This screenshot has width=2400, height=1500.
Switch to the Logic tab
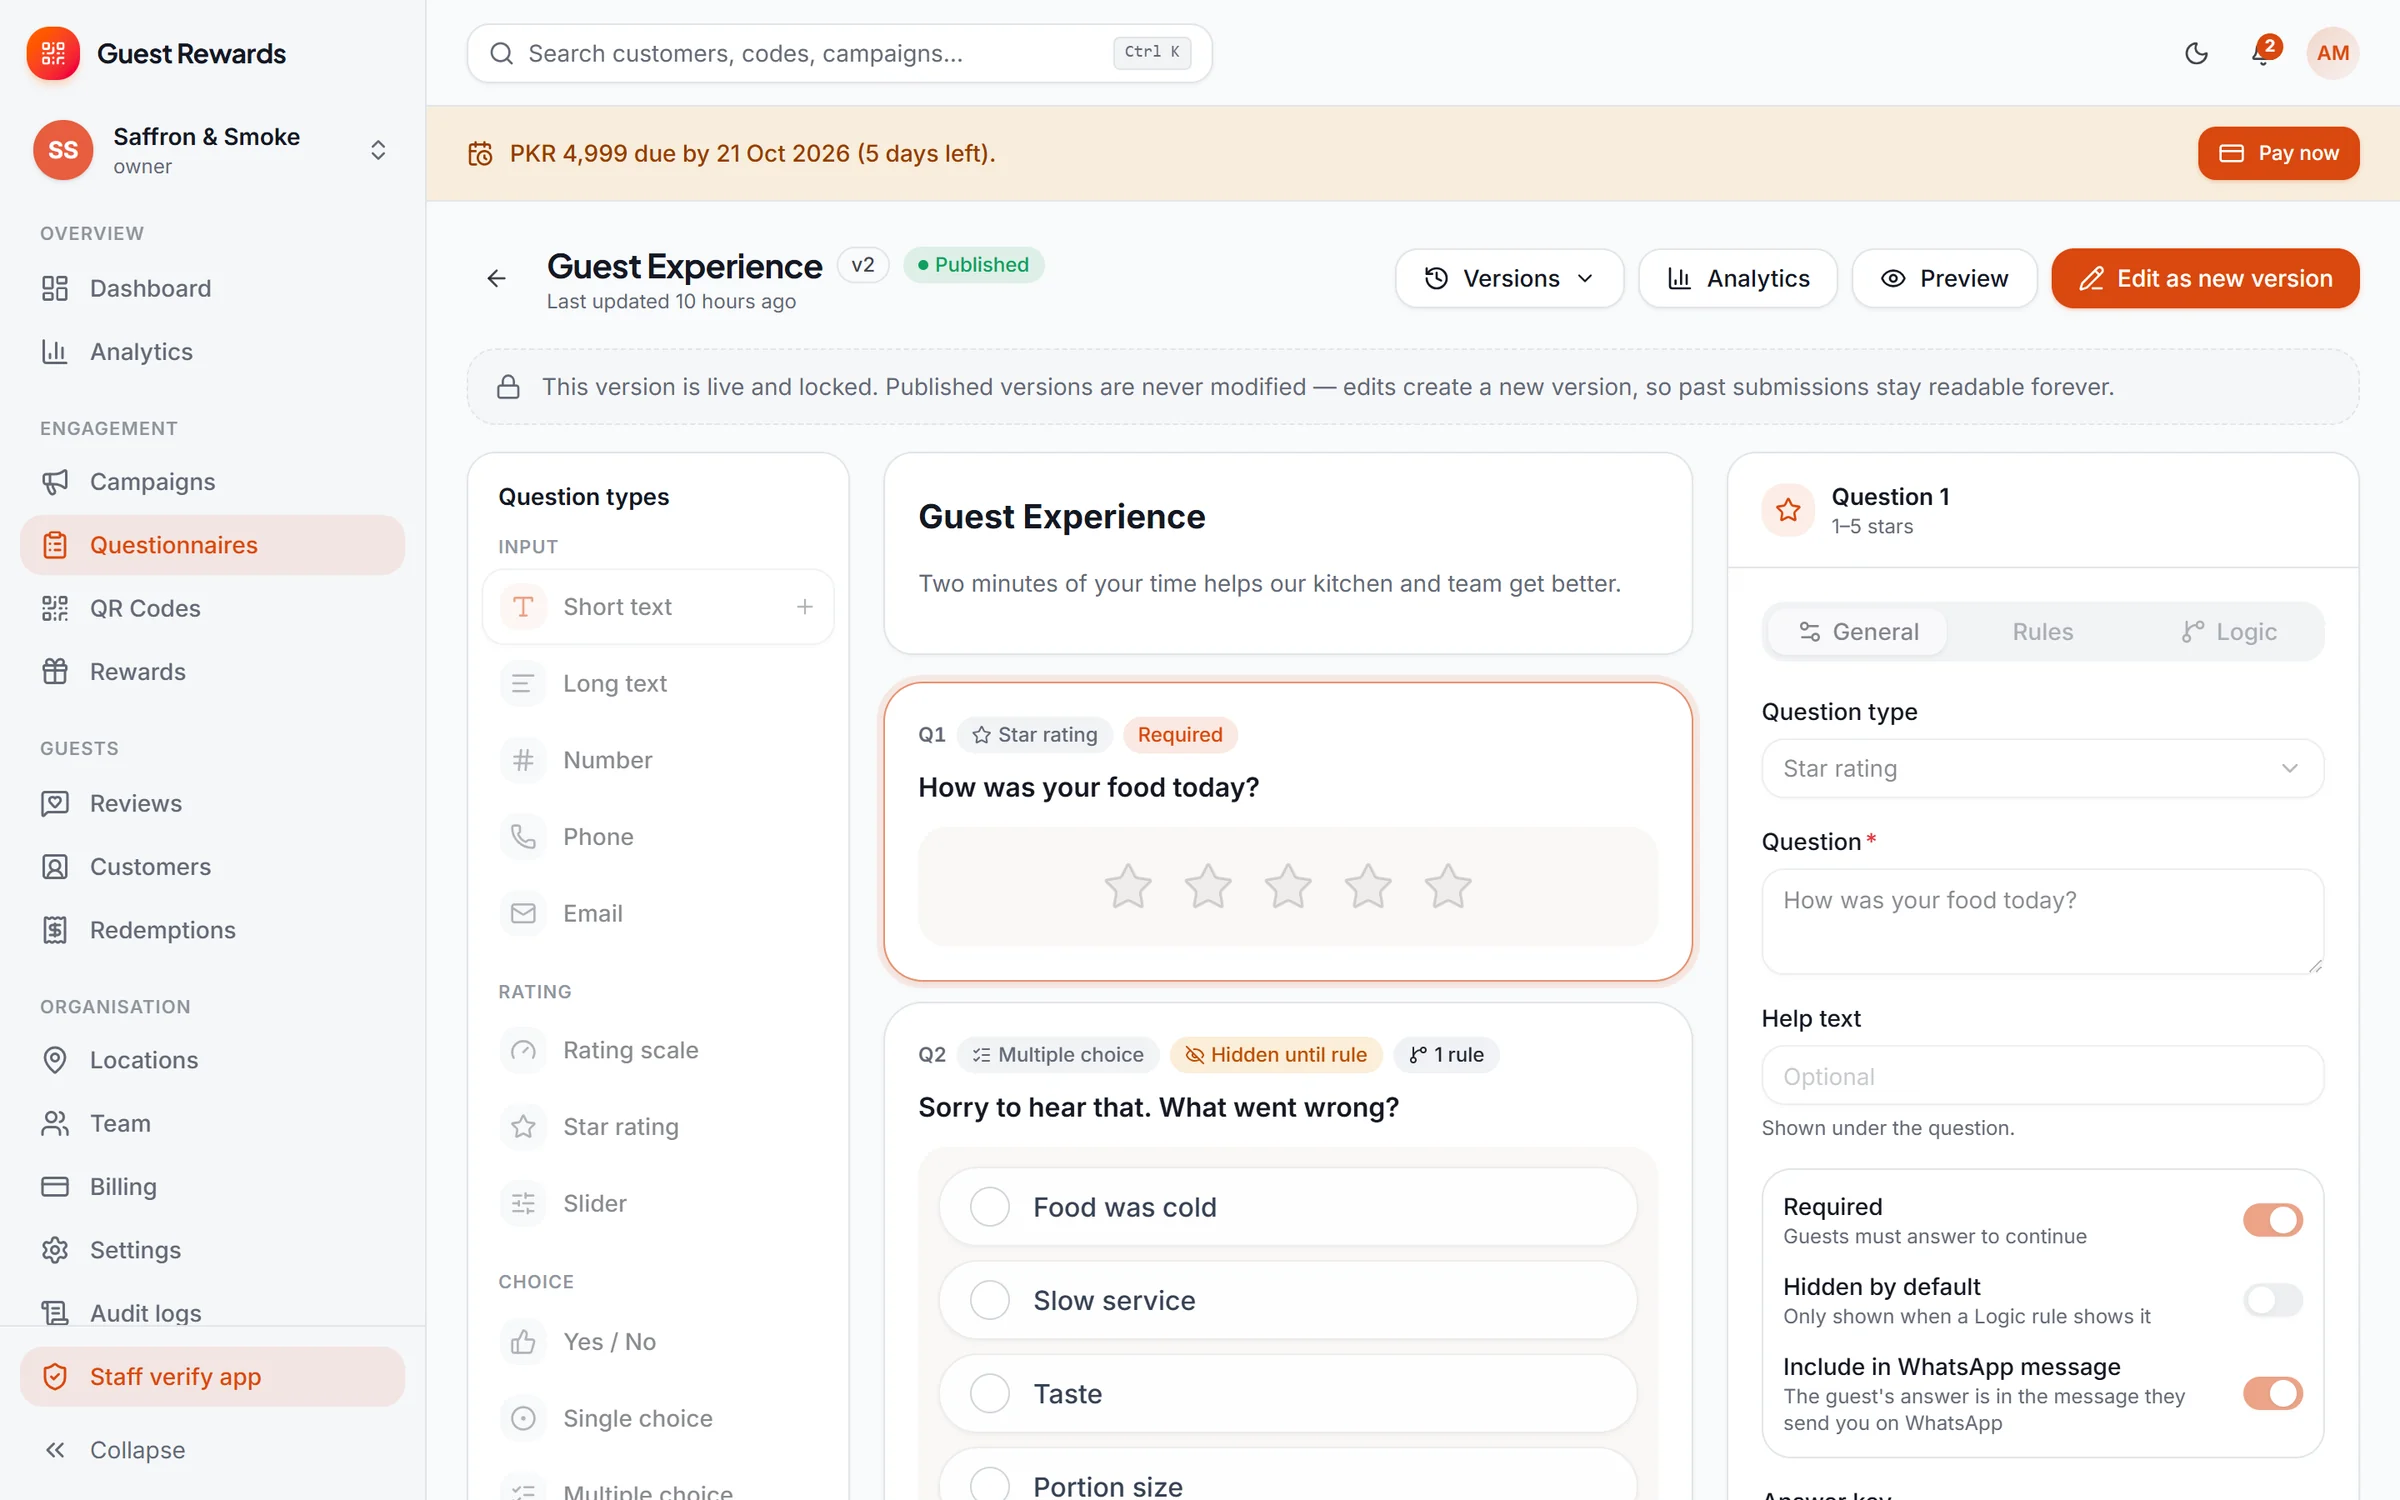(x=2228, y=632)
